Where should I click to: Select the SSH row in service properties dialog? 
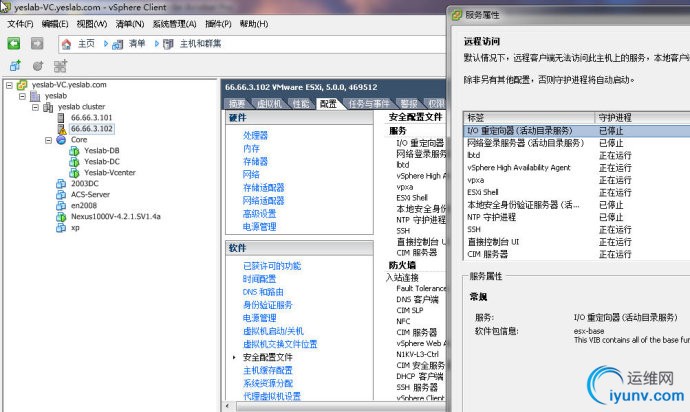click(x=576, y=229)
